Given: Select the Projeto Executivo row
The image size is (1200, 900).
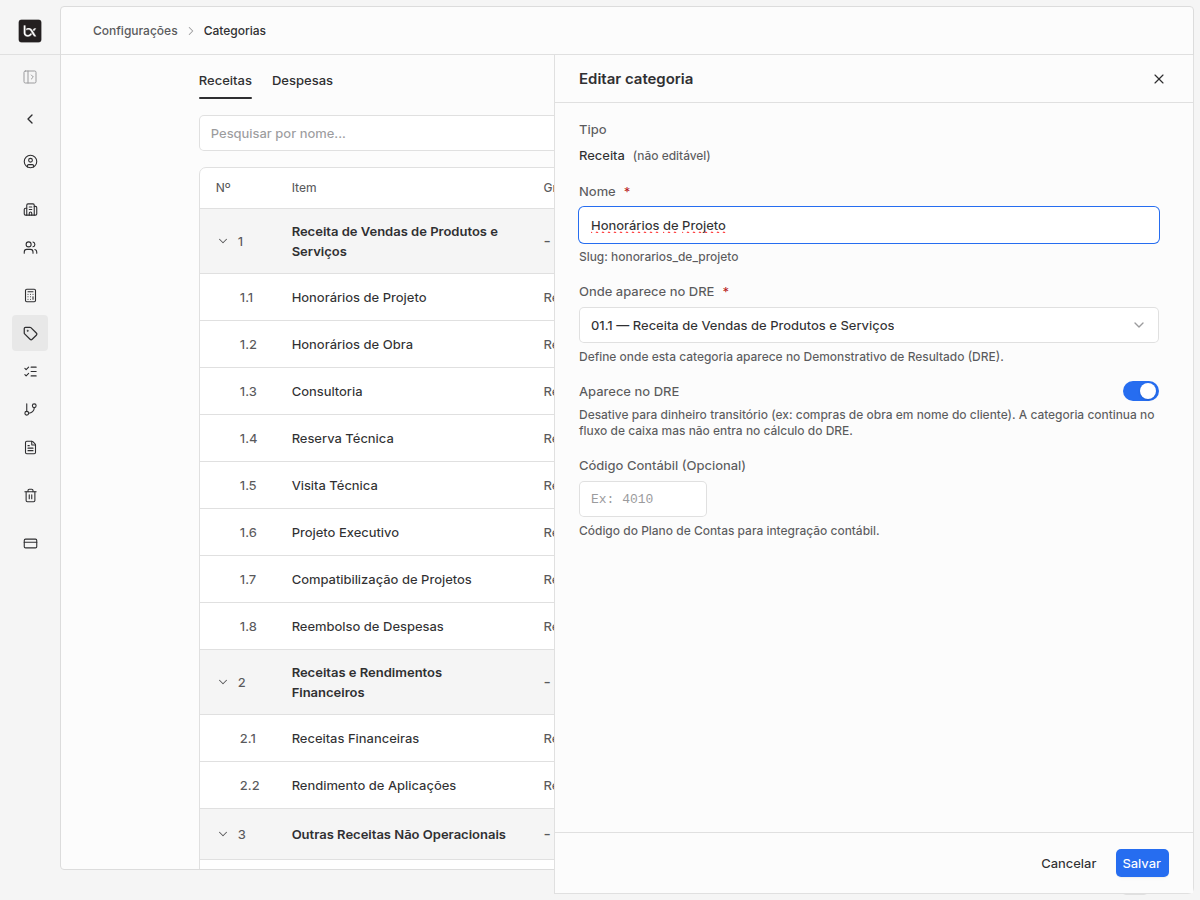Looking at the screenshot, I should coord(377,532).
